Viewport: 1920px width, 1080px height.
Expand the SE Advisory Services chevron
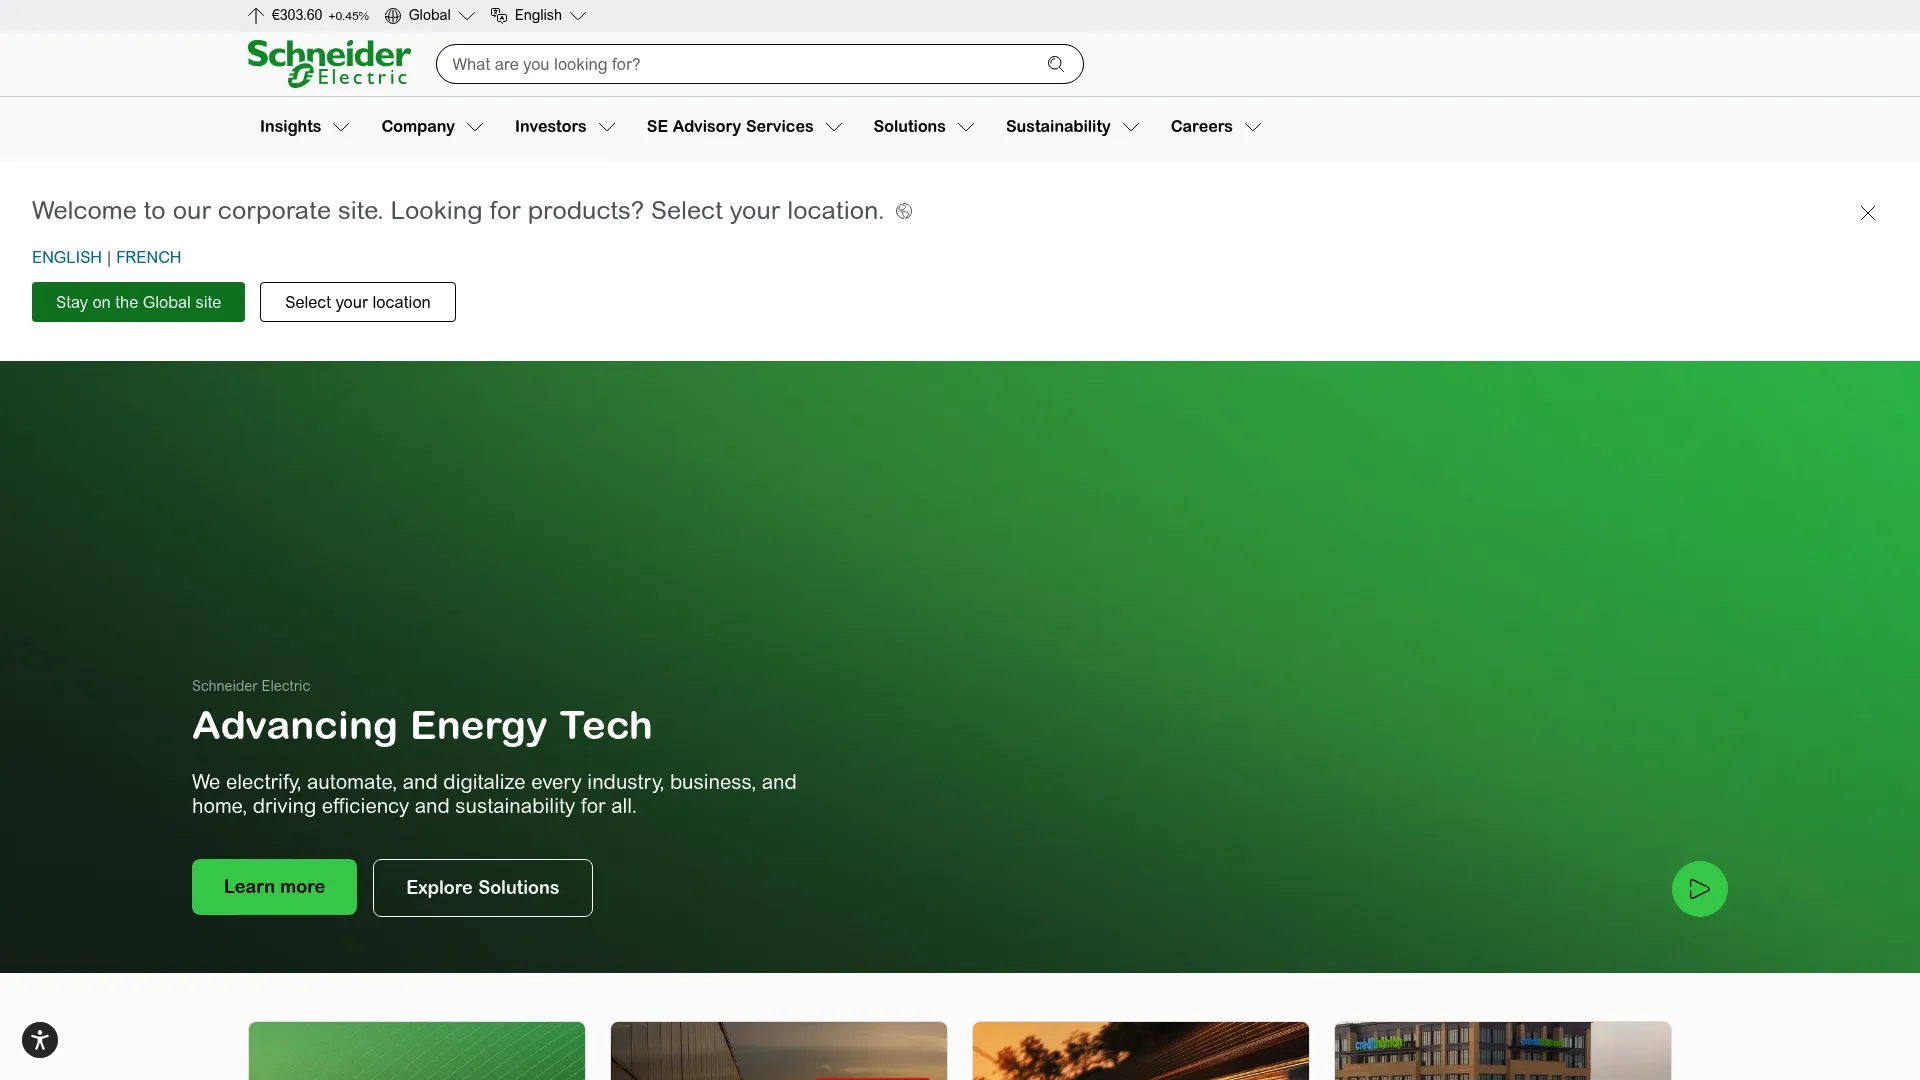[x=834, y=127]
